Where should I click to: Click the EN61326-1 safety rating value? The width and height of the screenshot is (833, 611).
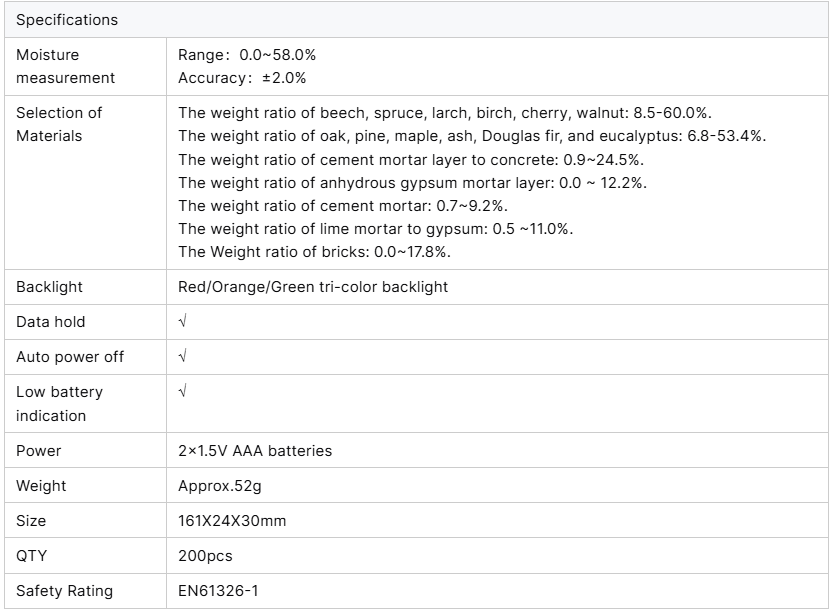coord(218,591)
